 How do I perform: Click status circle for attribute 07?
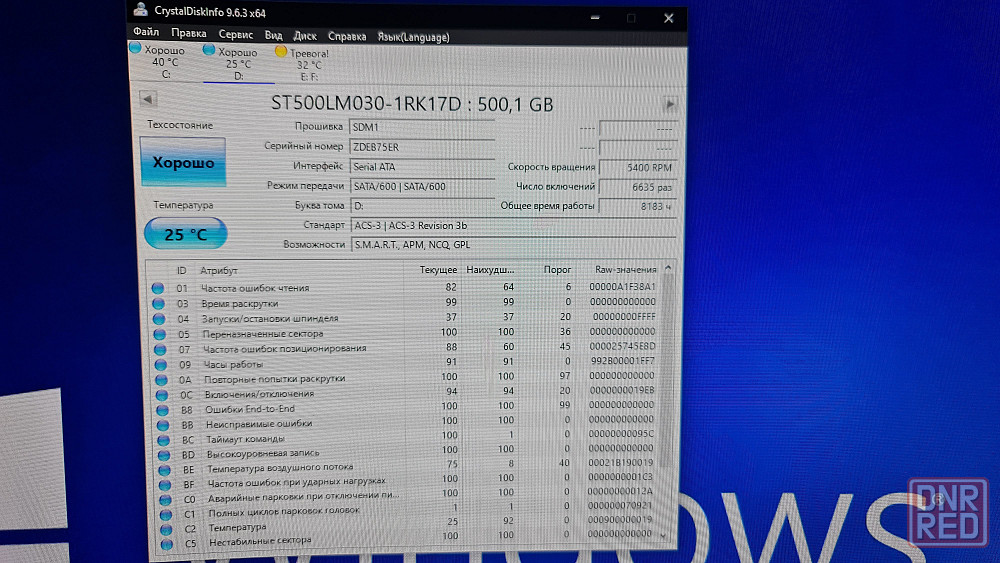click(160, 349)
